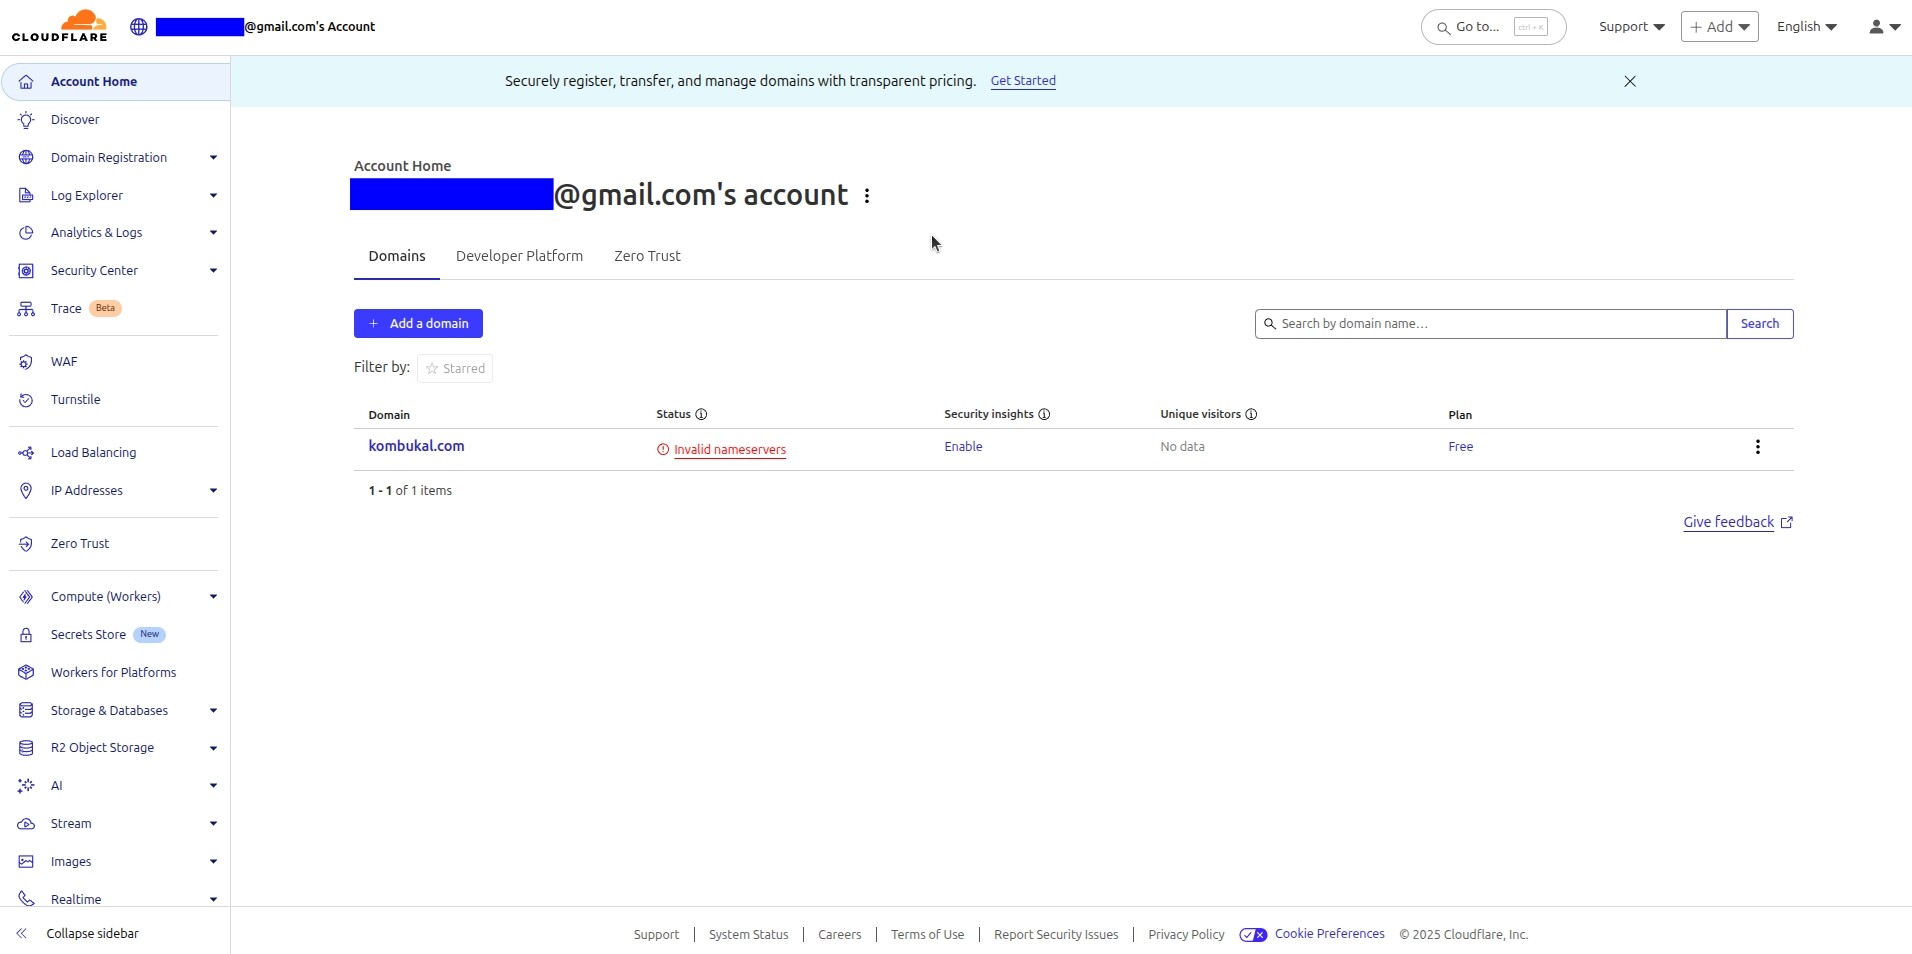Open the Add dropdown in header
Image resolution: width=1912 pixels, height=954 pixels.
1720,27
